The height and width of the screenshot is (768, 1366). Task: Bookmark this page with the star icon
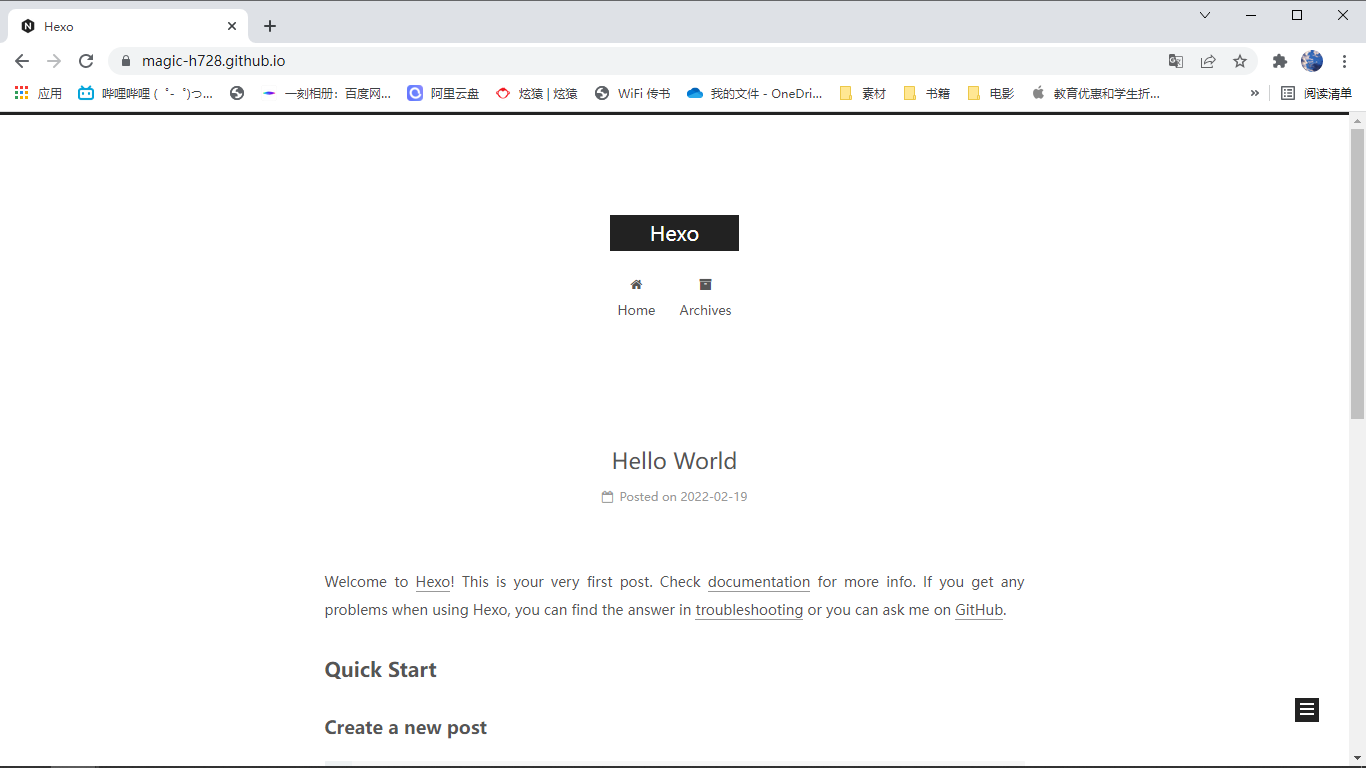1240,61
